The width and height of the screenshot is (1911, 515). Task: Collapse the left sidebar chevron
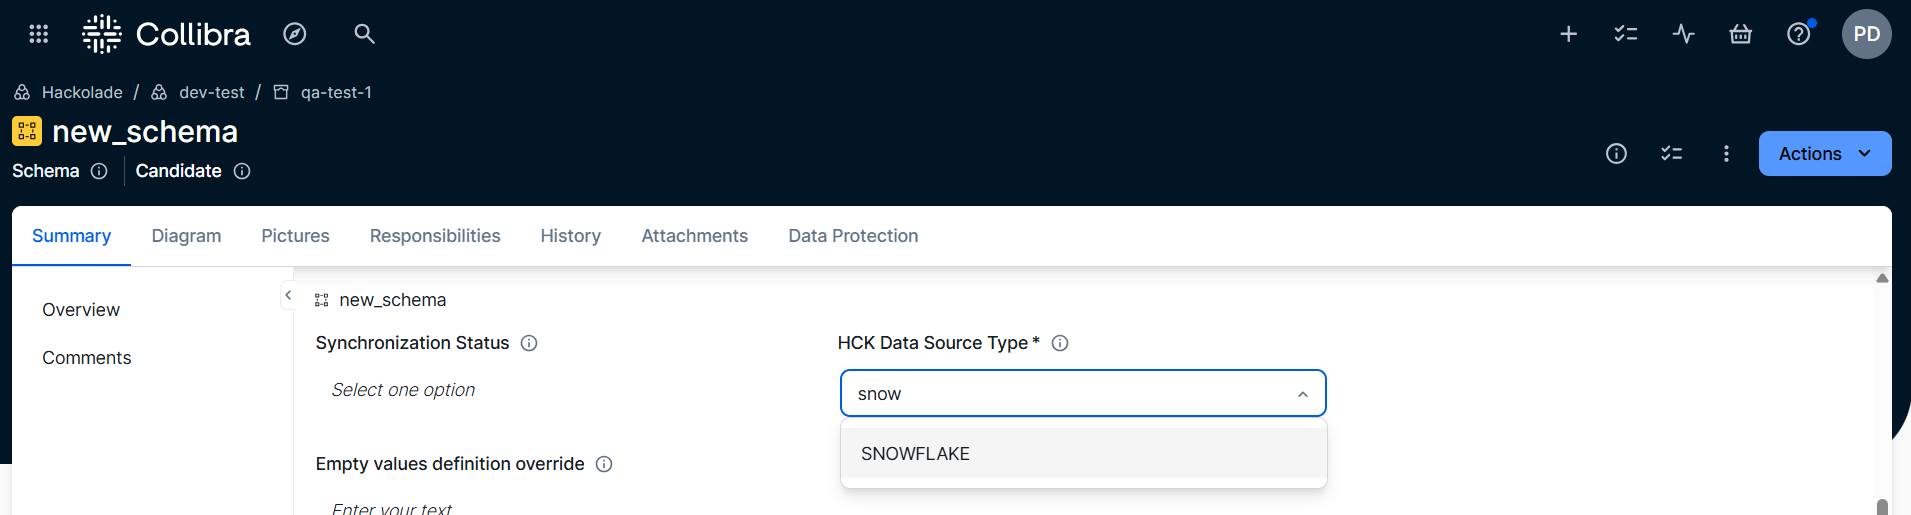[x=288, y=295]
